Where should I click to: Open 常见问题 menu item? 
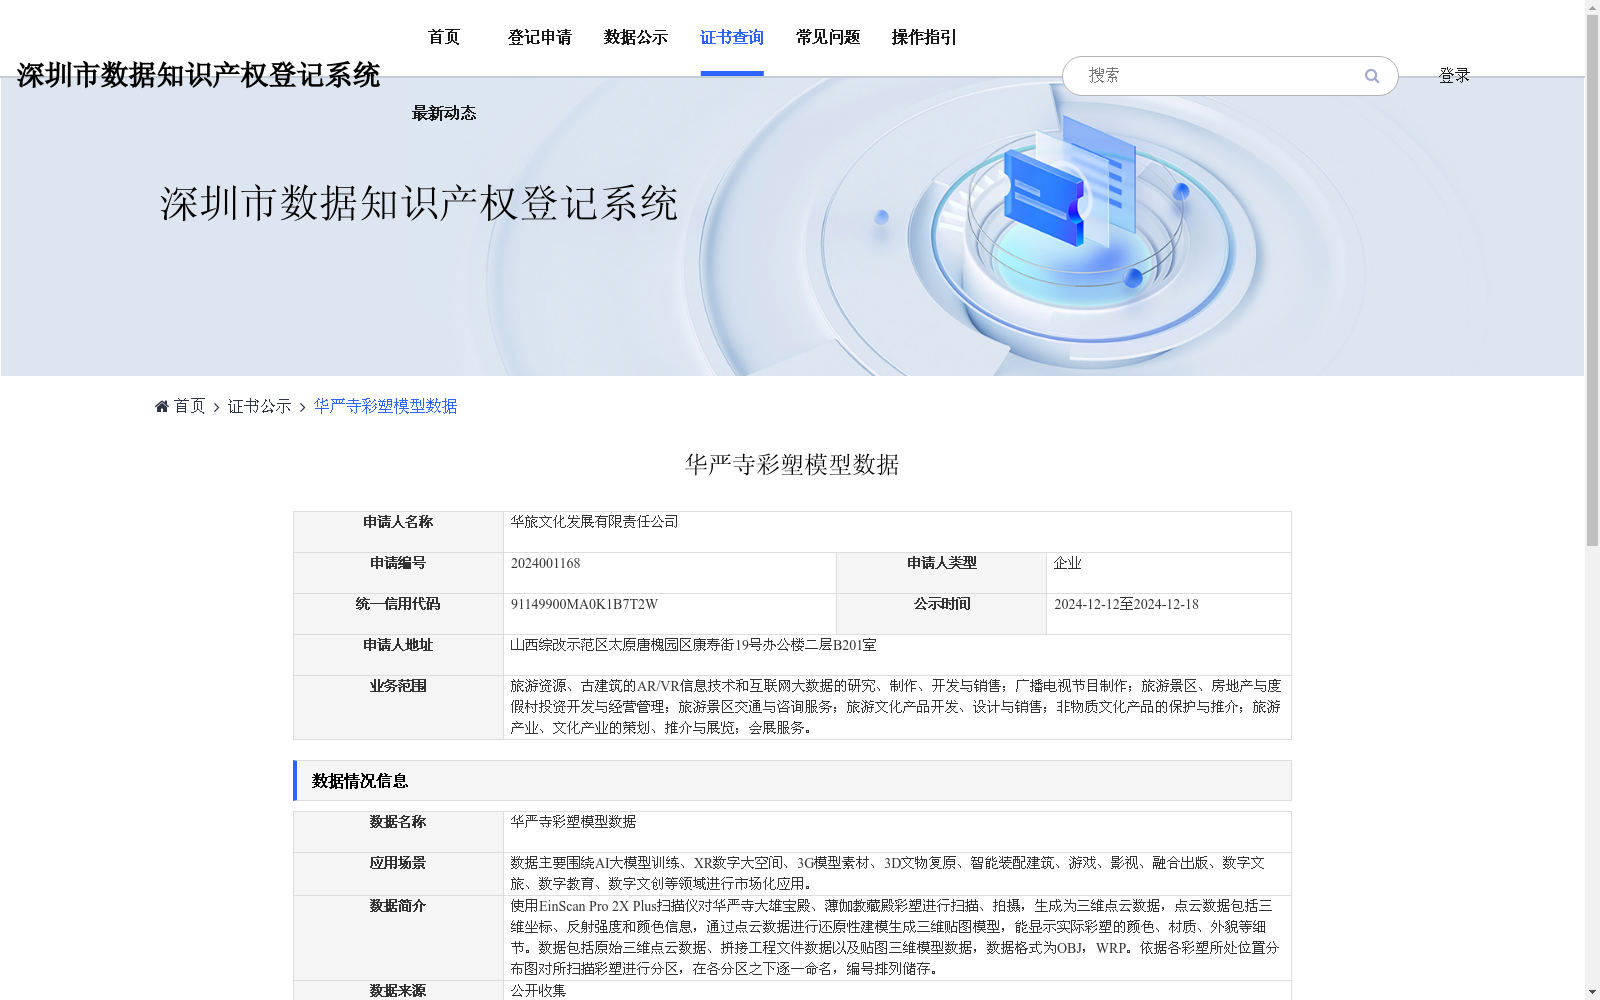[828, 38]
